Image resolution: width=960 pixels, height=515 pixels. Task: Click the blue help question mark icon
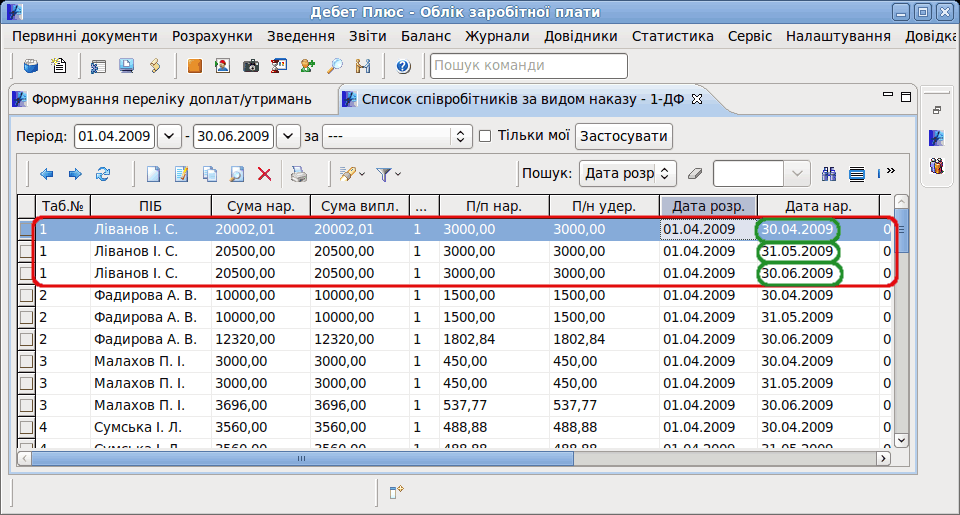click(x=403, y=66)
